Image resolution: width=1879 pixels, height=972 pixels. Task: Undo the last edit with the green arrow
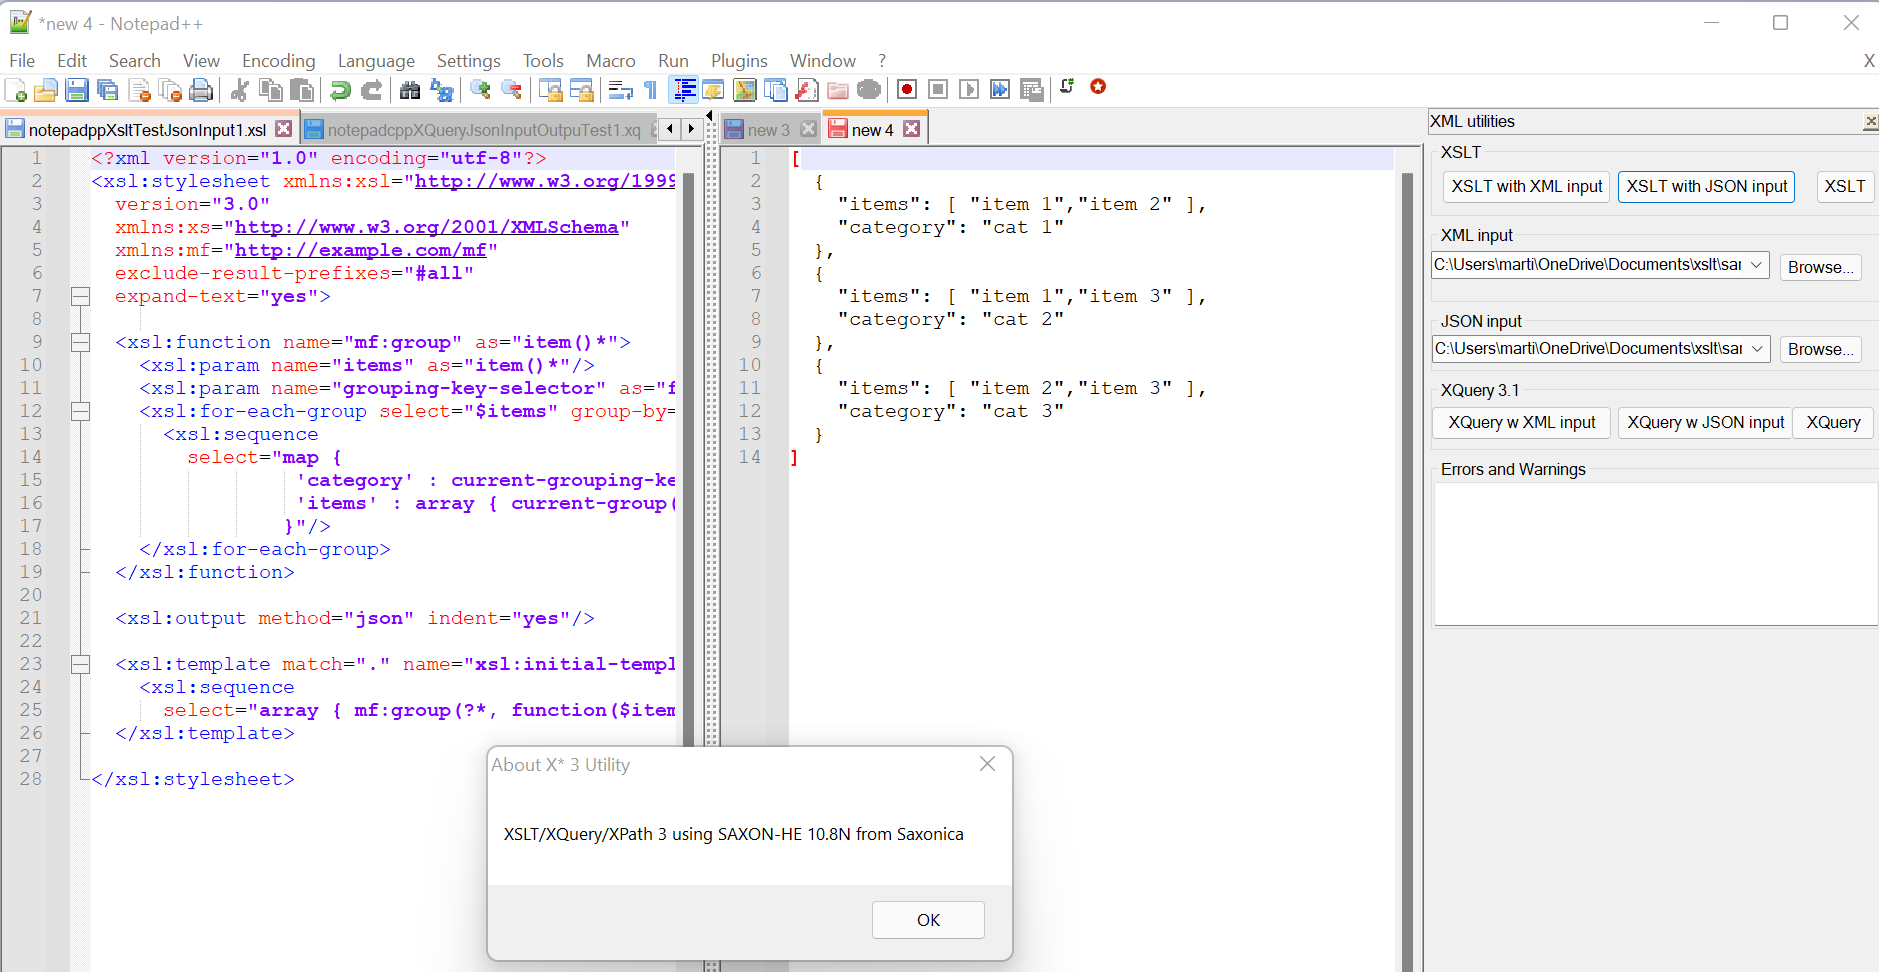pos(340,90)
